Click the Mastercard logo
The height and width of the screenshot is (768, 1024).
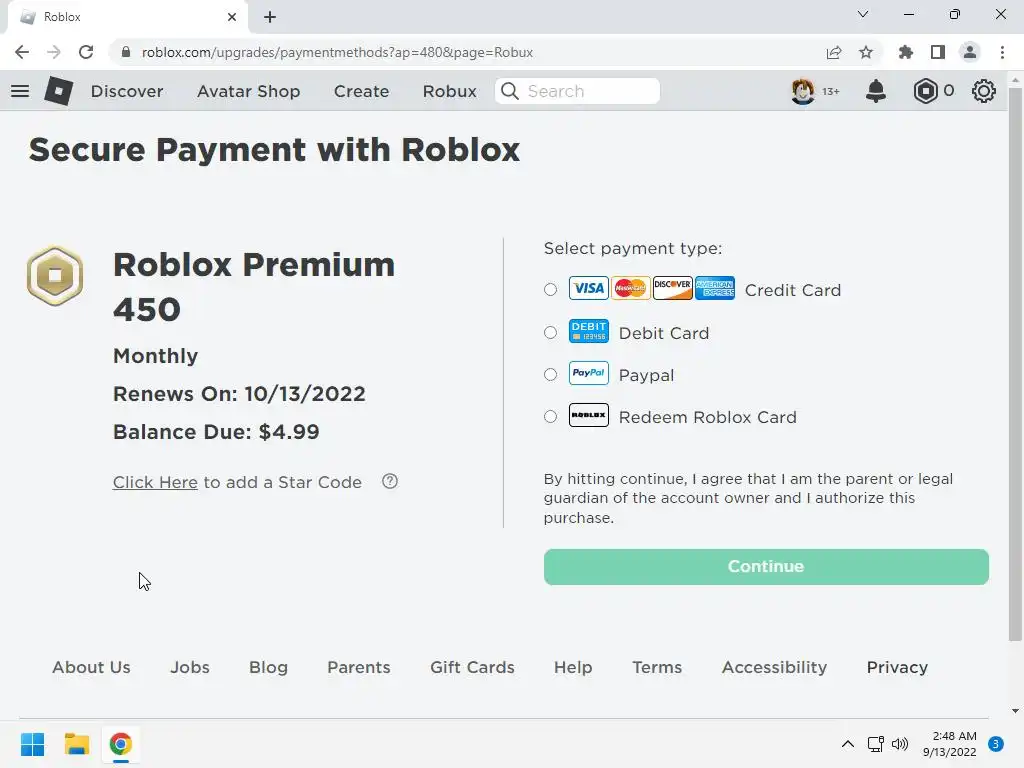630,288
